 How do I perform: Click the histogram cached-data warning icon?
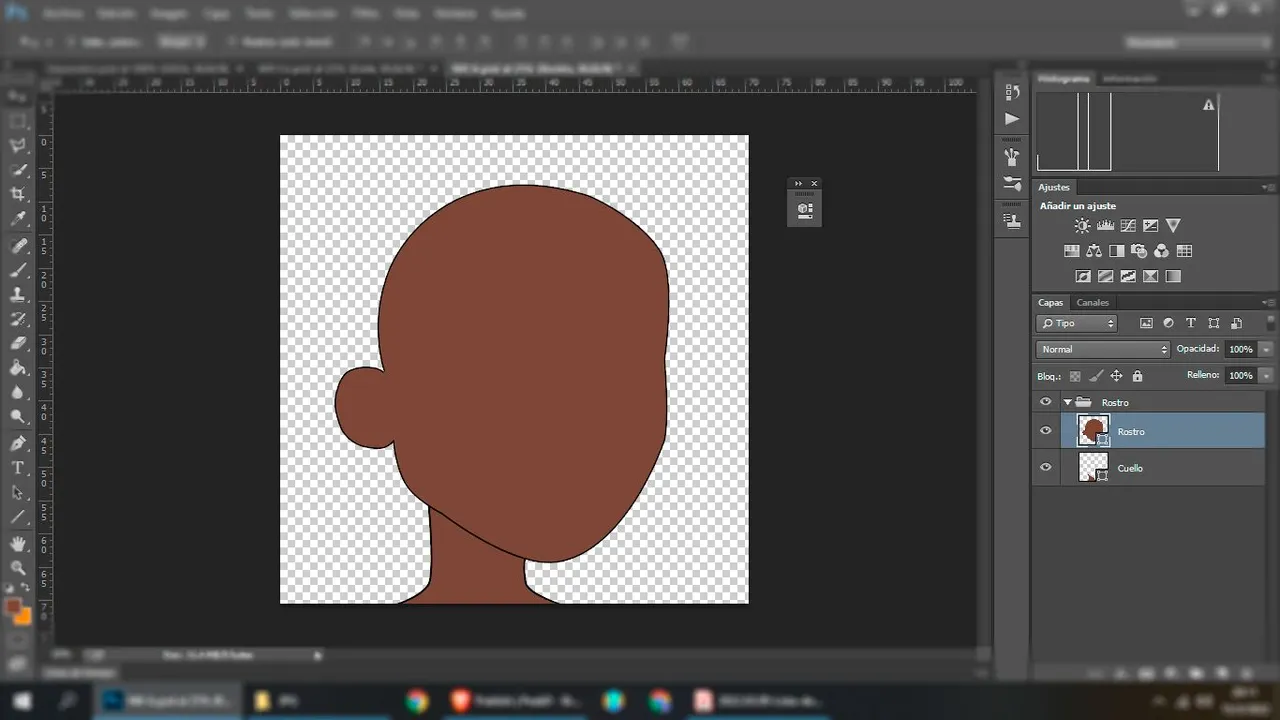click(x=1208, y=105)
